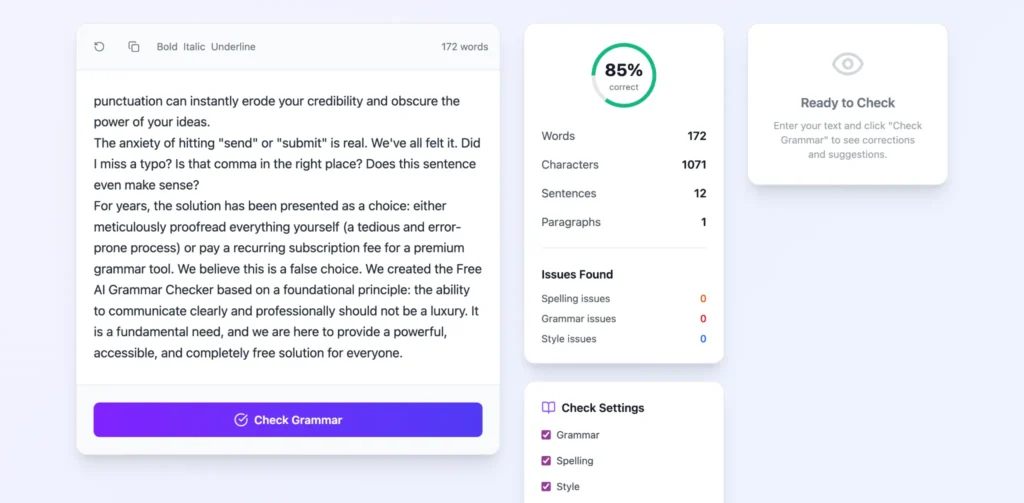The width and height of the screenshot is (1024, 503).
Task: Click the book icon beside Check Settings
Action: point(548,408)
